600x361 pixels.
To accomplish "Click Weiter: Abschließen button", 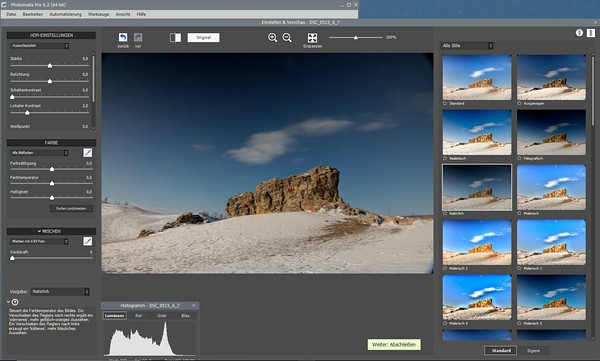I will point(394,345).
